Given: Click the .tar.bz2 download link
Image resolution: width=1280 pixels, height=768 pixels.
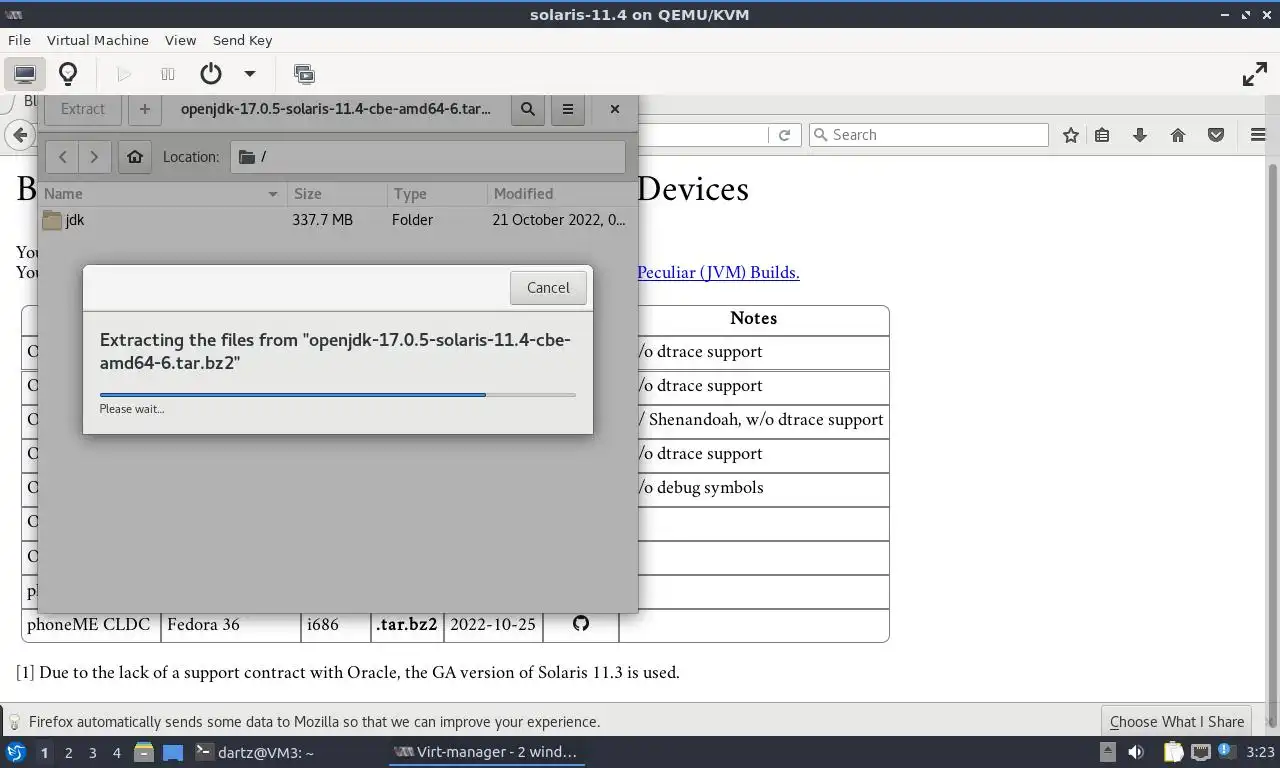Looking at the screenshot, I should [x=407, y=624].
